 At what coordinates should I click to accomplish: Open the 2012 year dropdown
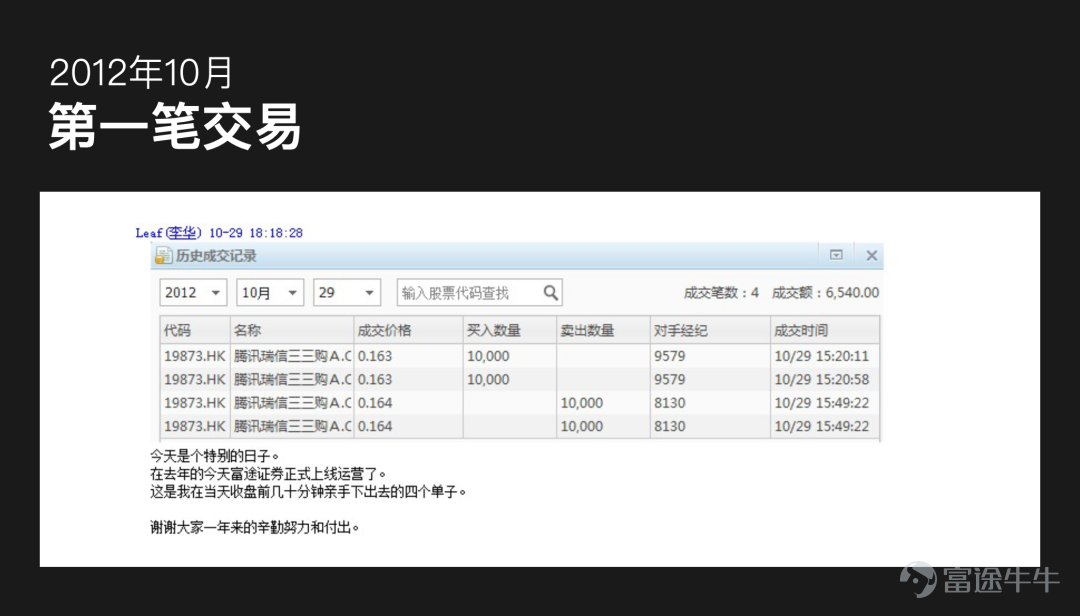pos(193,293)
